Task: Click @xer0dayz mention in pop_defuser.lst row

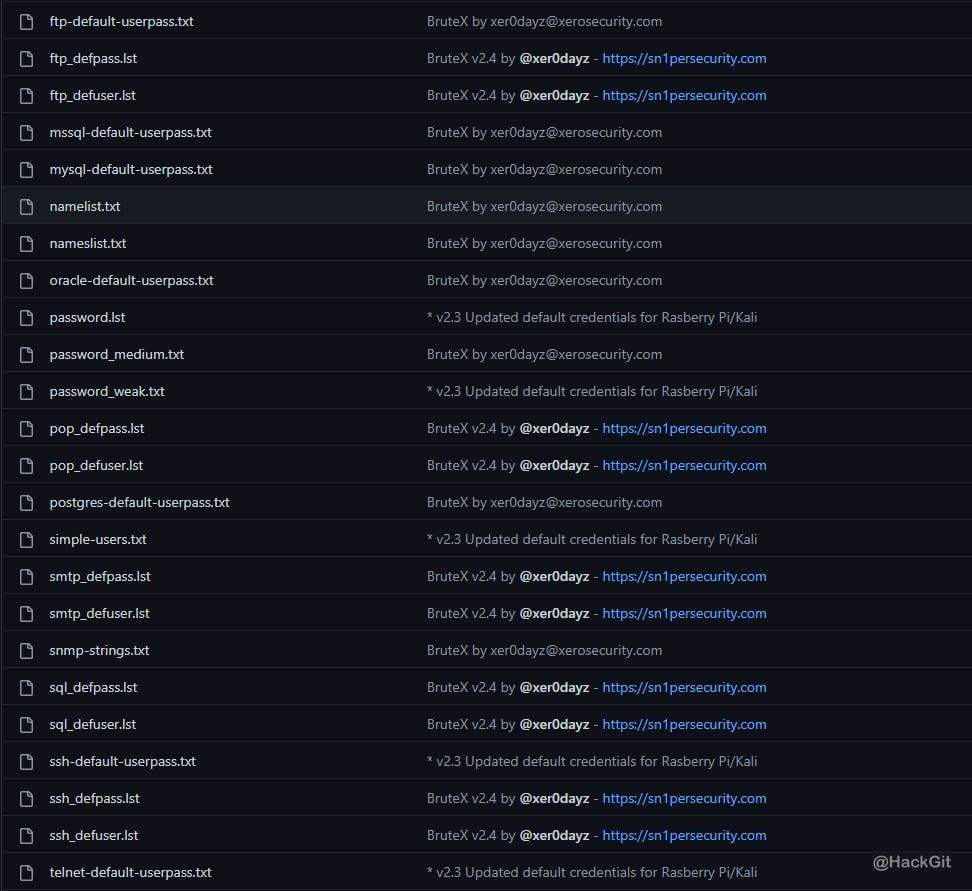Action: click(x=554, y=466)
